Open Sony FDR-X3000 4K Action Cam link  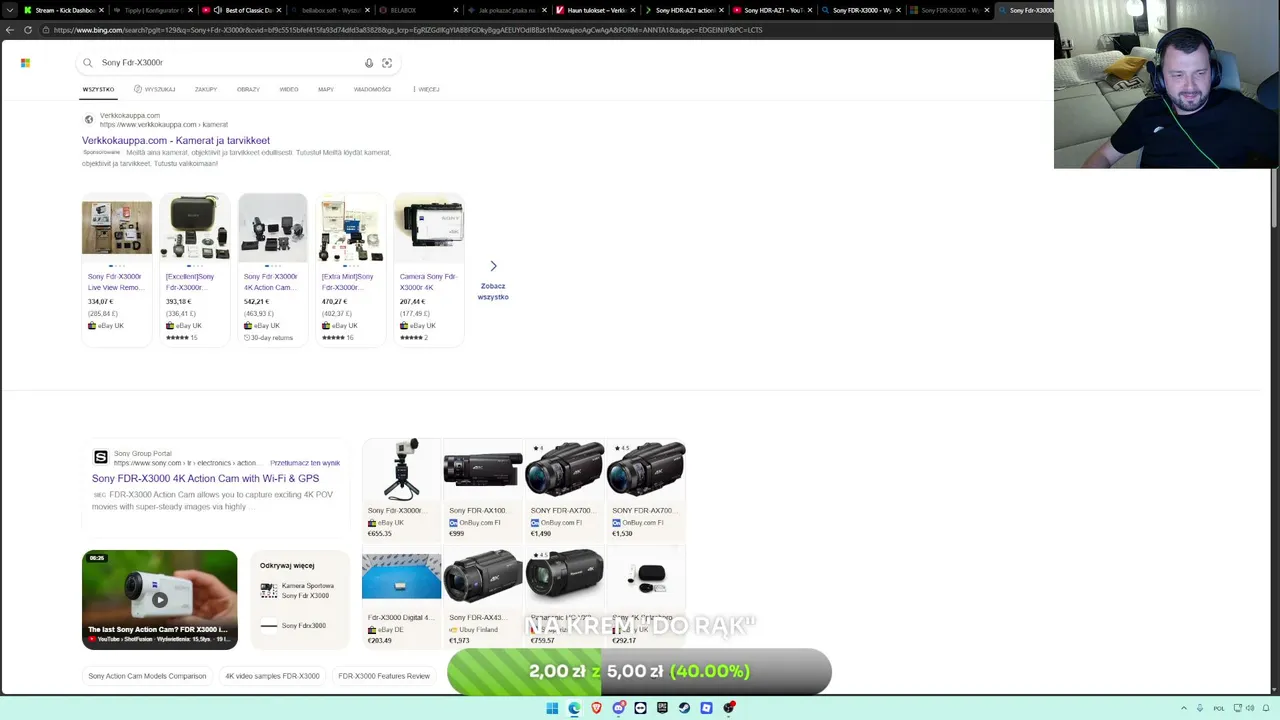tap(206, 479)
